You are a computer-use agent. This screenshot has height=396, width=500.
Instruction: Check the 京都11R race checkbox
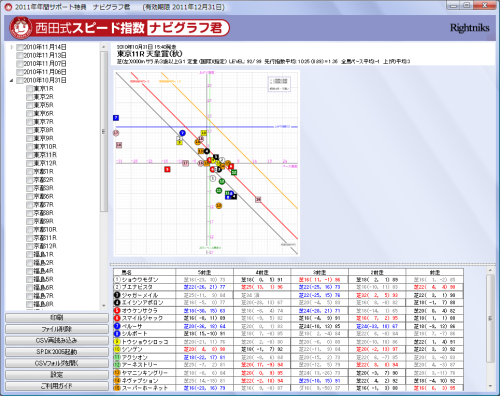coord(30,238)
